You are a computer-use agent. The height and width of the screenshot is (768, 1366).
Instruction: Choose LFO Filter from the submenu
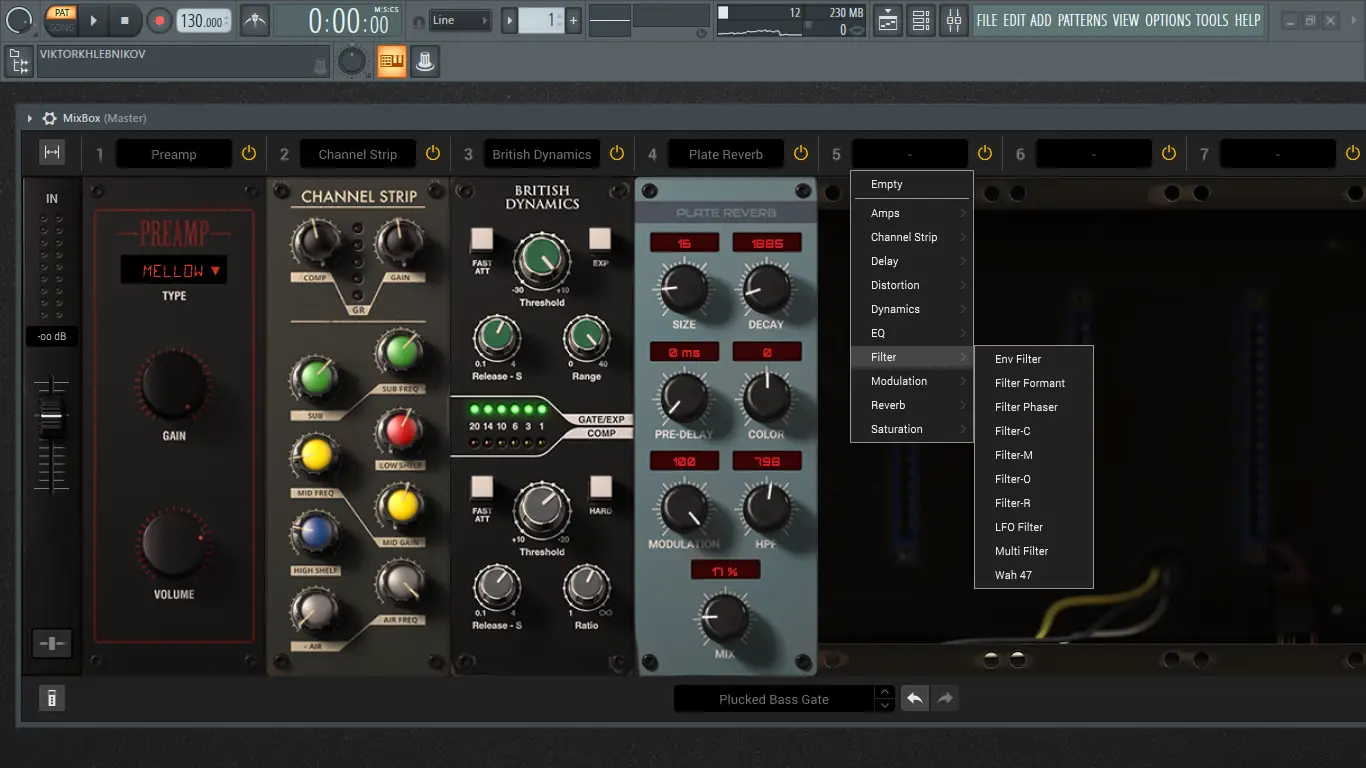1034,527
